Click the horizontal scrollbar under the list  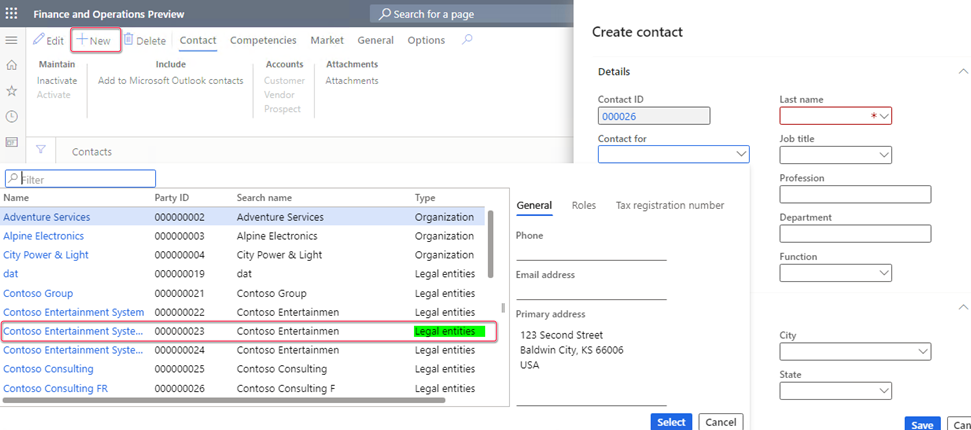224,400
